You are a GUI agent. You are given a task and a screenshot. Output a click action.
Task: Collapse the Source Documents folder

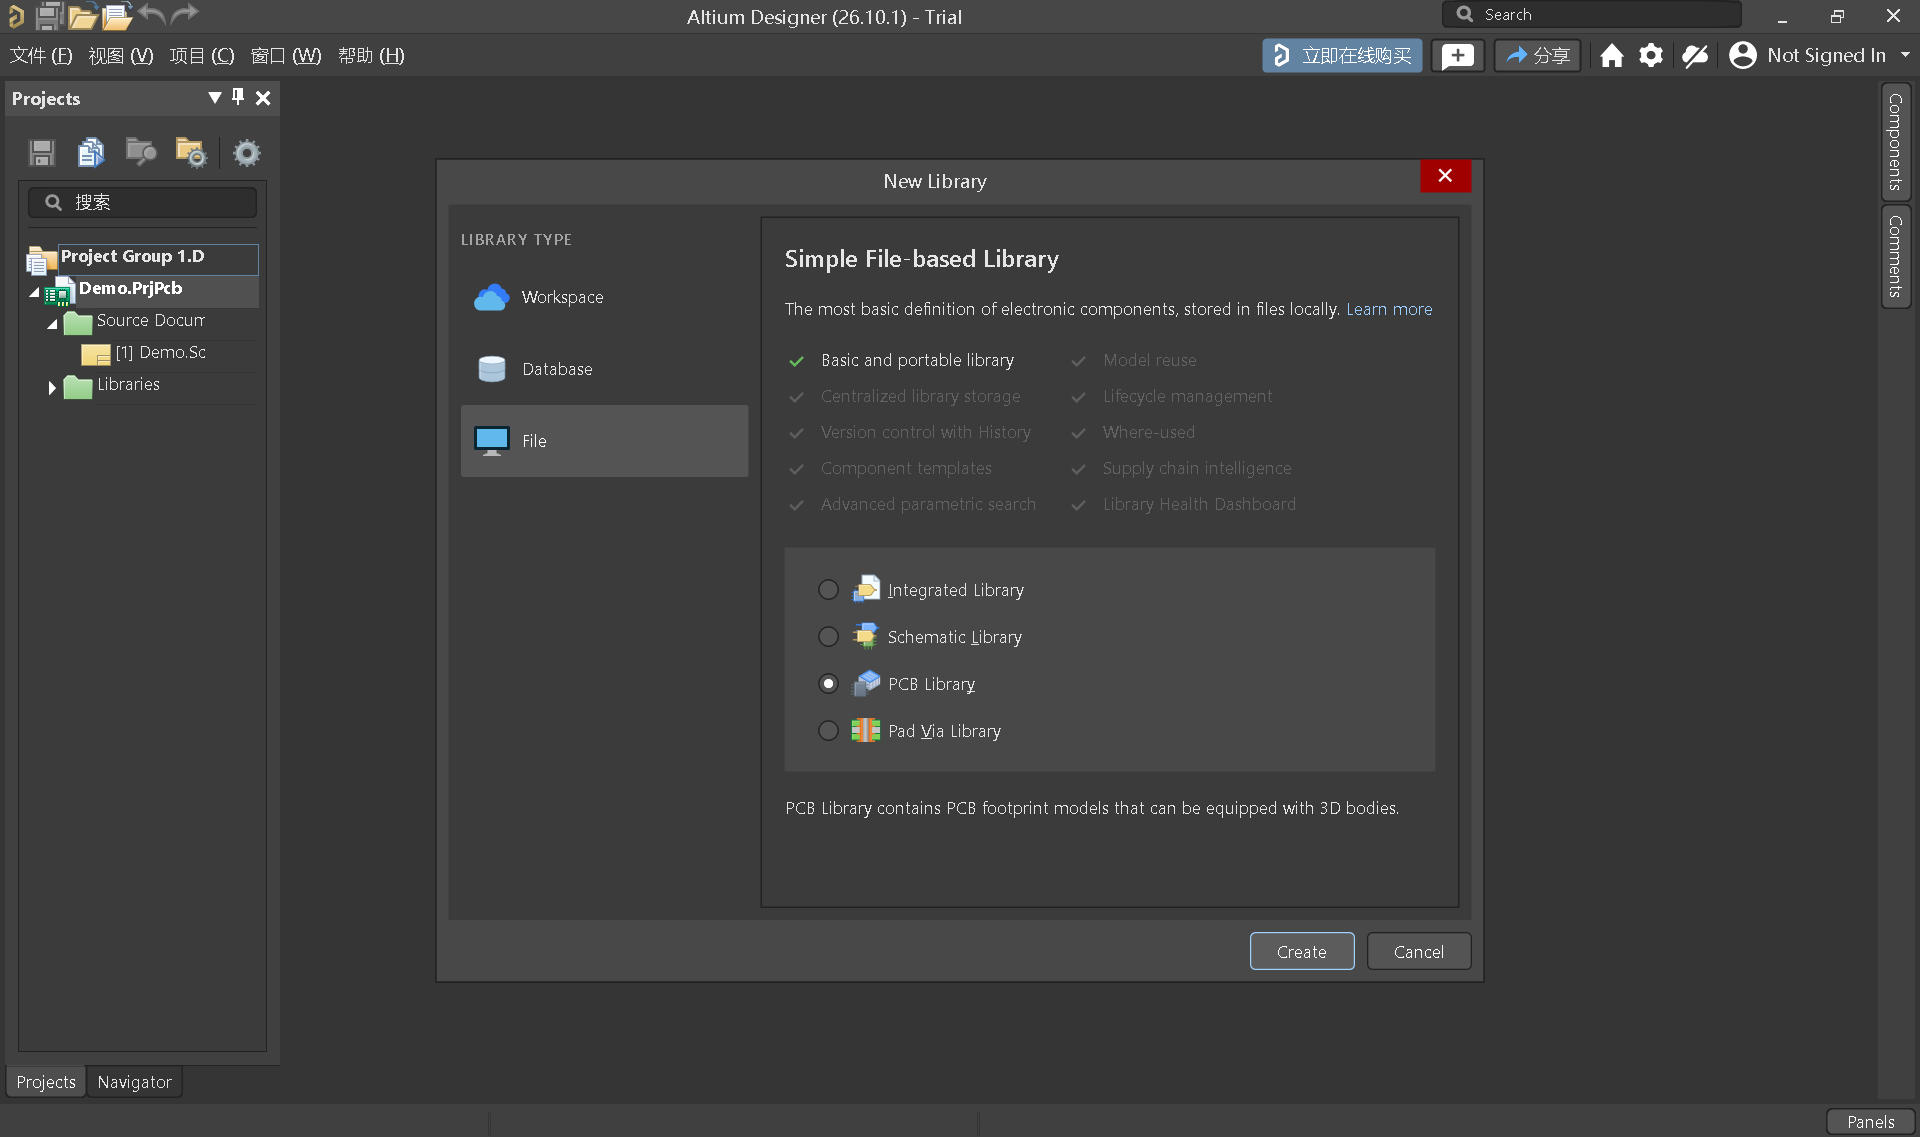click(x=52, y=324)
